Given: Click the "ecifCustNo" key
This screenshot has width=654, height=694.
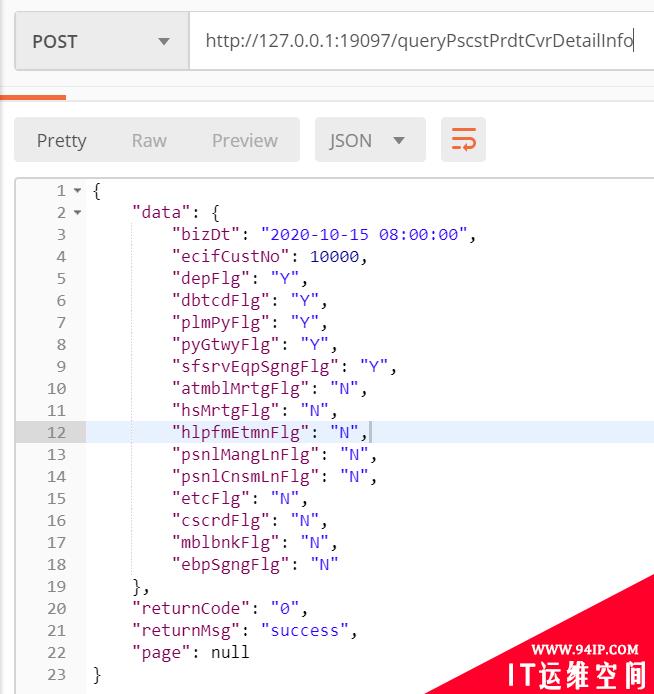Looking at the screenshot, I should [x=231, y=257].
